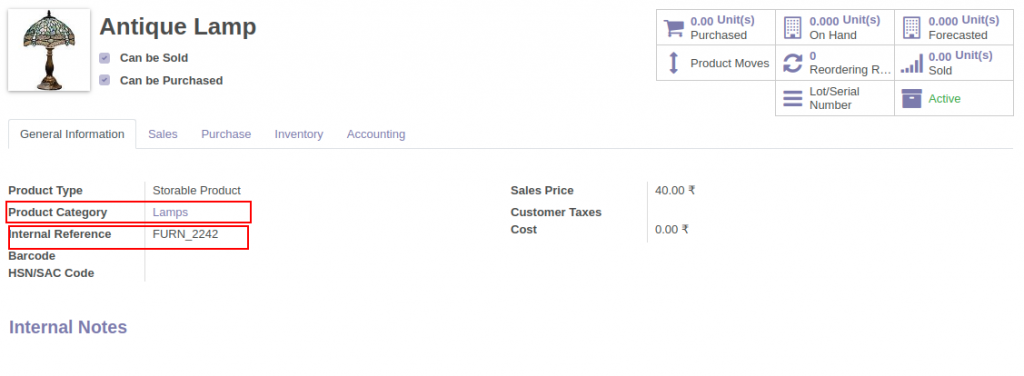
Task: Toggle the Can be Sold checkbox
Action: point(104,58)
